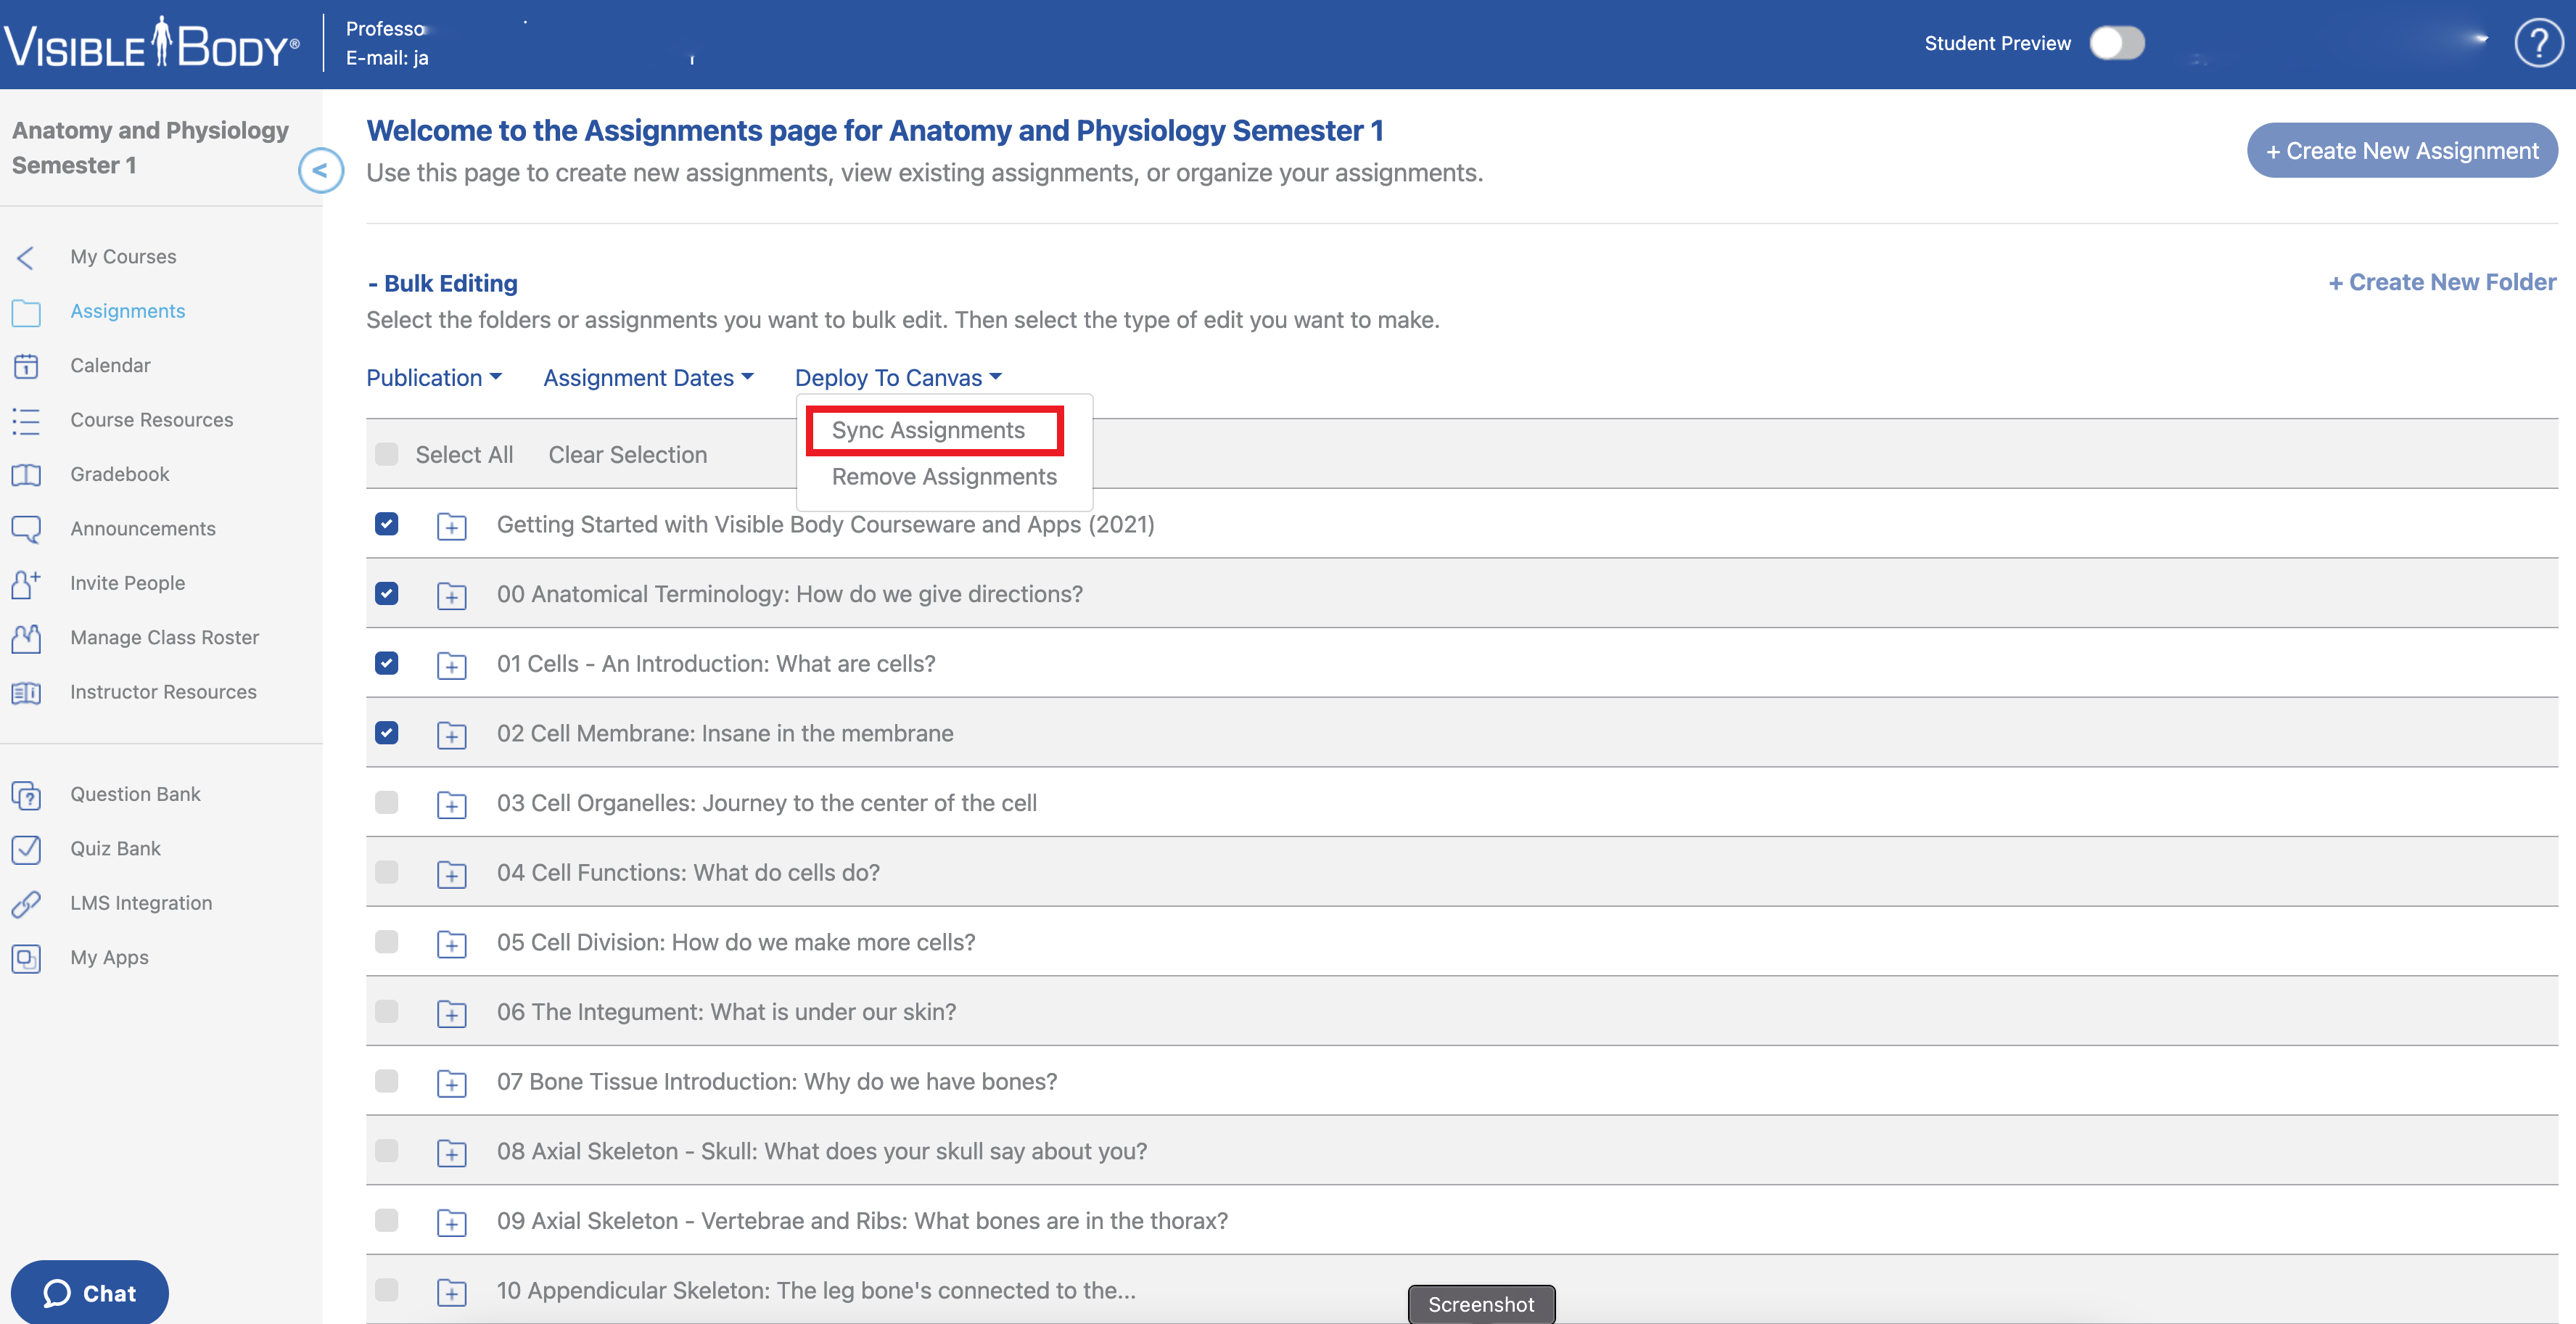Viewport: 2576px width, 1324px height.
Task: Open My Apps
Action: click(110, 957)
